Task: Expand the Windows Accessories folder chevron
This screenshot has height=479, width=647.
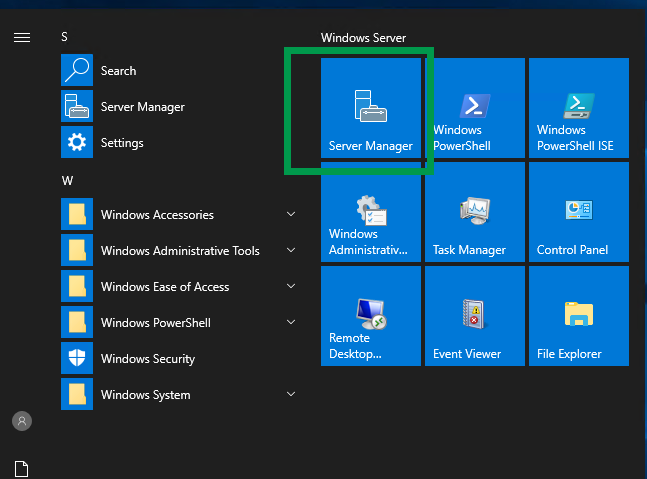Action: (291, 215)
